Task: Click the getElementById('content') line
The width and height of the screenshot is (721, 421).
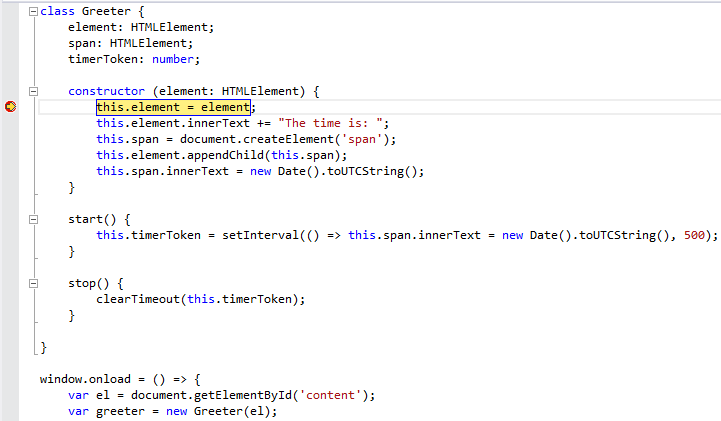Action: coord(222,395)
